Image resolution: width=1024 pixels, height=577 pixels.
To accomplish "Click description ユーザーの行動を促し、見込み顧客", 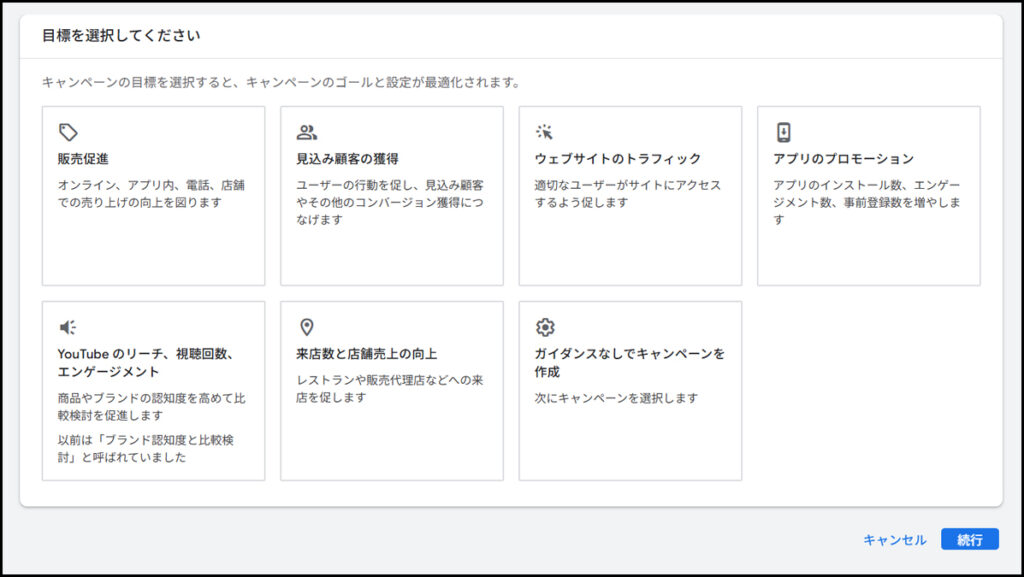I will coord(390,202).
